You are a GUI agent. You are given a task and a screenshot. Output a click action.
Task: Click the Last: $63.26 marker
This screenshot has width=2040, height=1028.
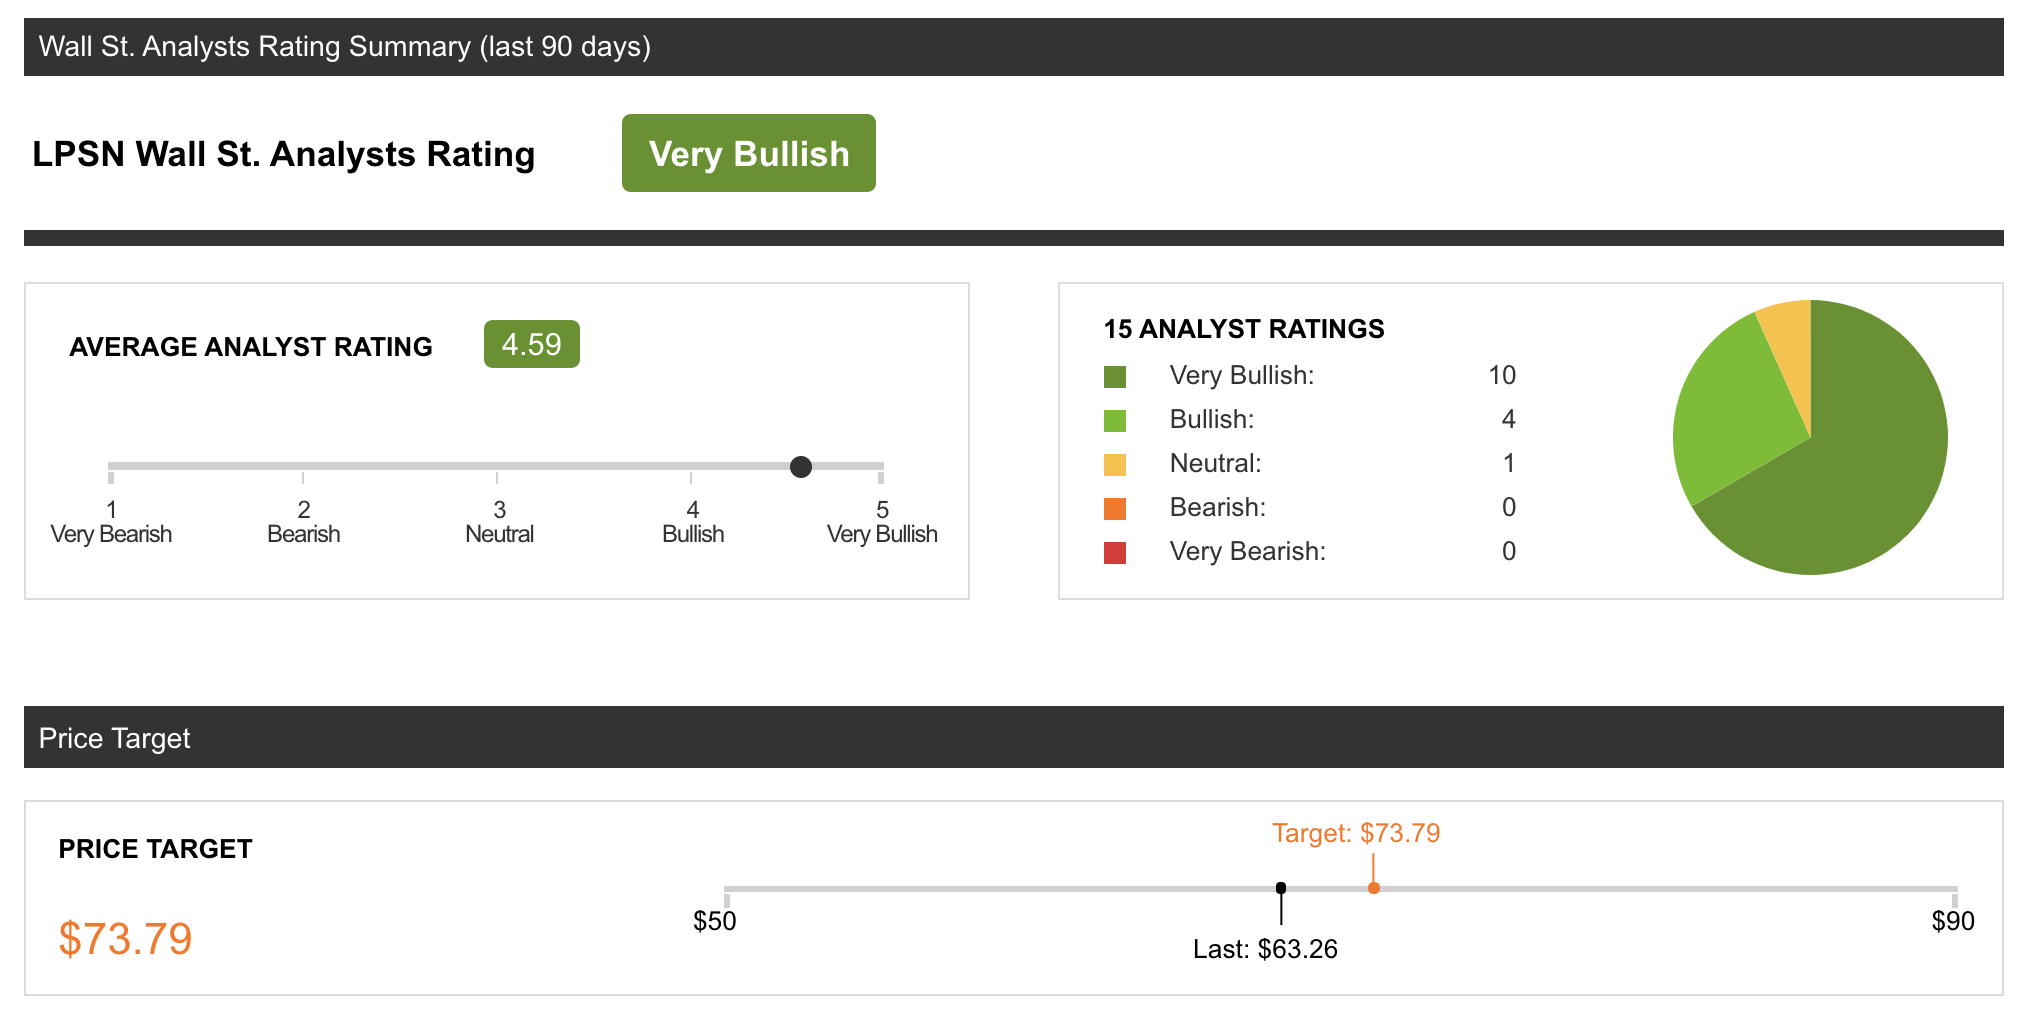click(x=1266, y=950)
